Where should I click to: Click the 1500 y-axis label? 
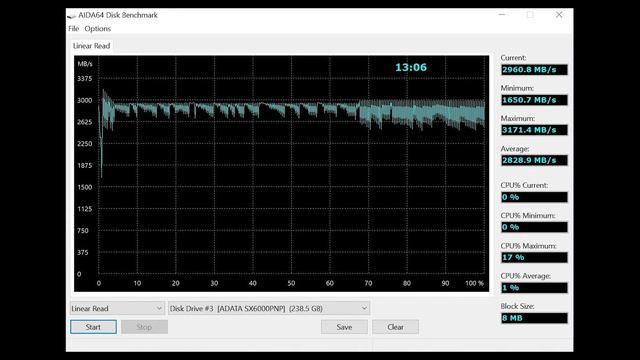[x=84, y=187]
